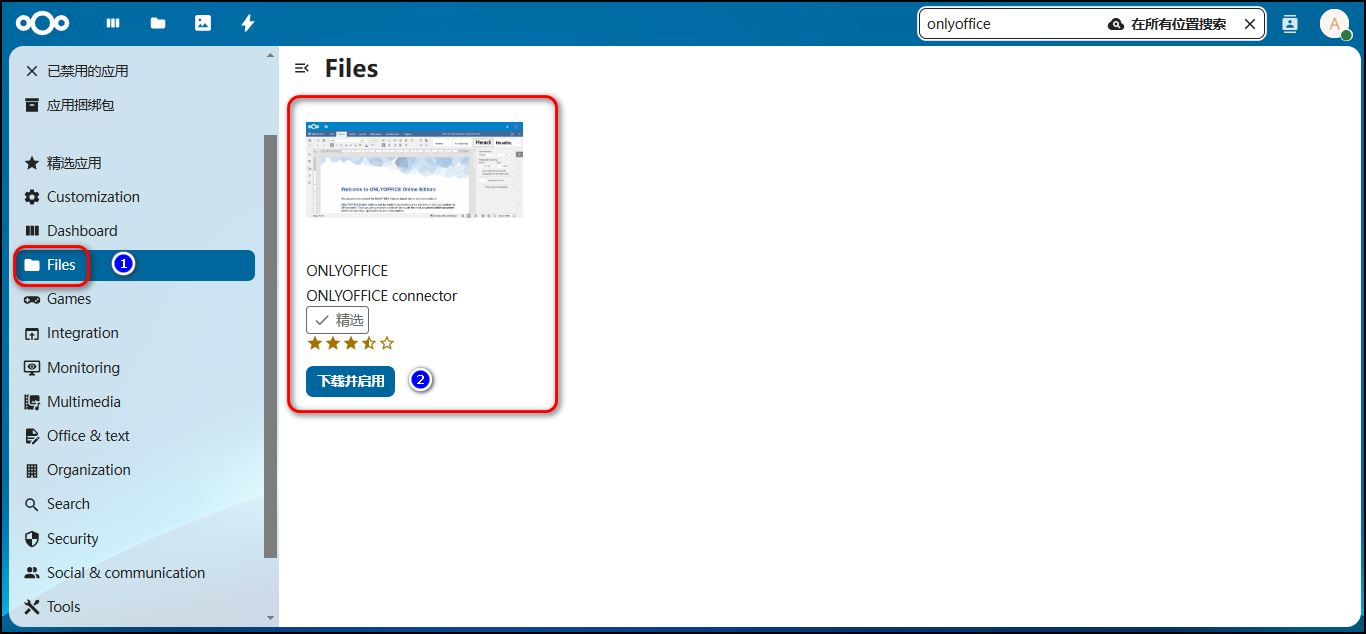Open the Files app icon in top bar
Image resolution: width=1366 pixels, height=634 pixels.
158,23
